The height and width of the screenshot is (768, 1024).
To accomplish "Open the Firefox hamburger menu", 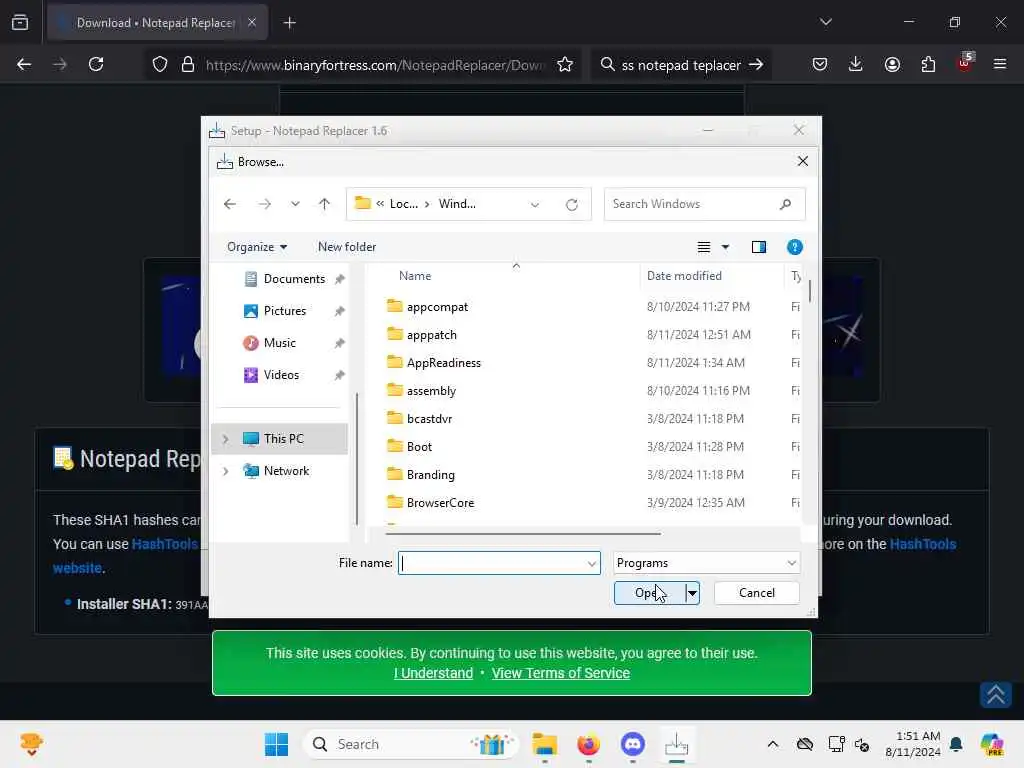I will [x=1000, y=64].
